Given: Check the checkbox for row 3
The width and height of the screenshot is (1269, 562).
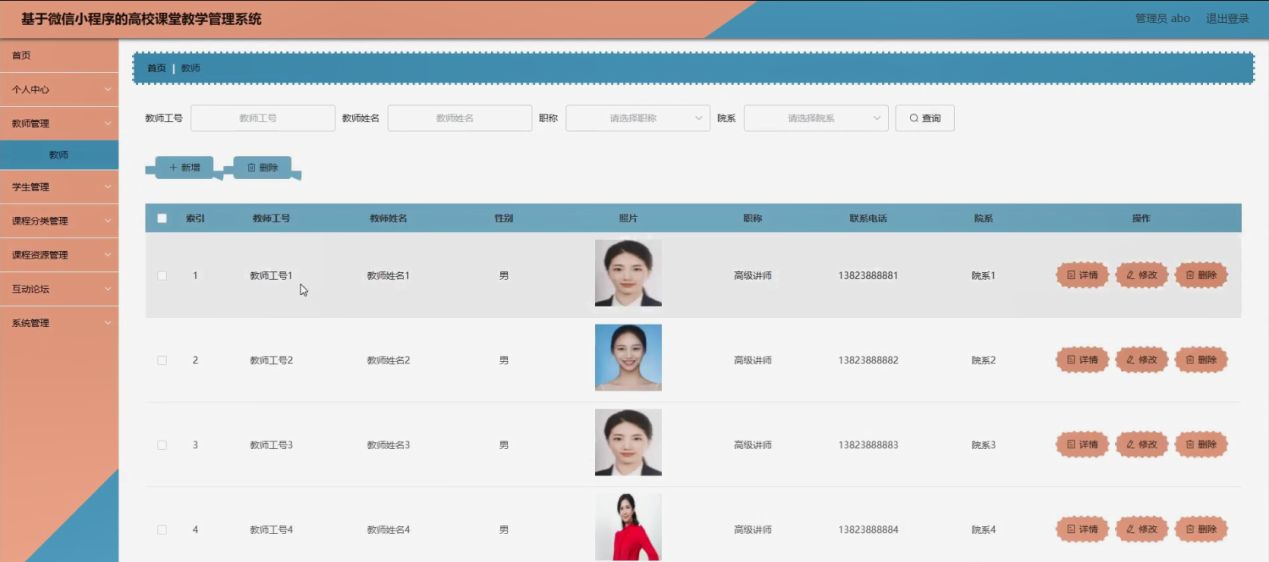Looking at the screenshot, I should click(162, 445).
